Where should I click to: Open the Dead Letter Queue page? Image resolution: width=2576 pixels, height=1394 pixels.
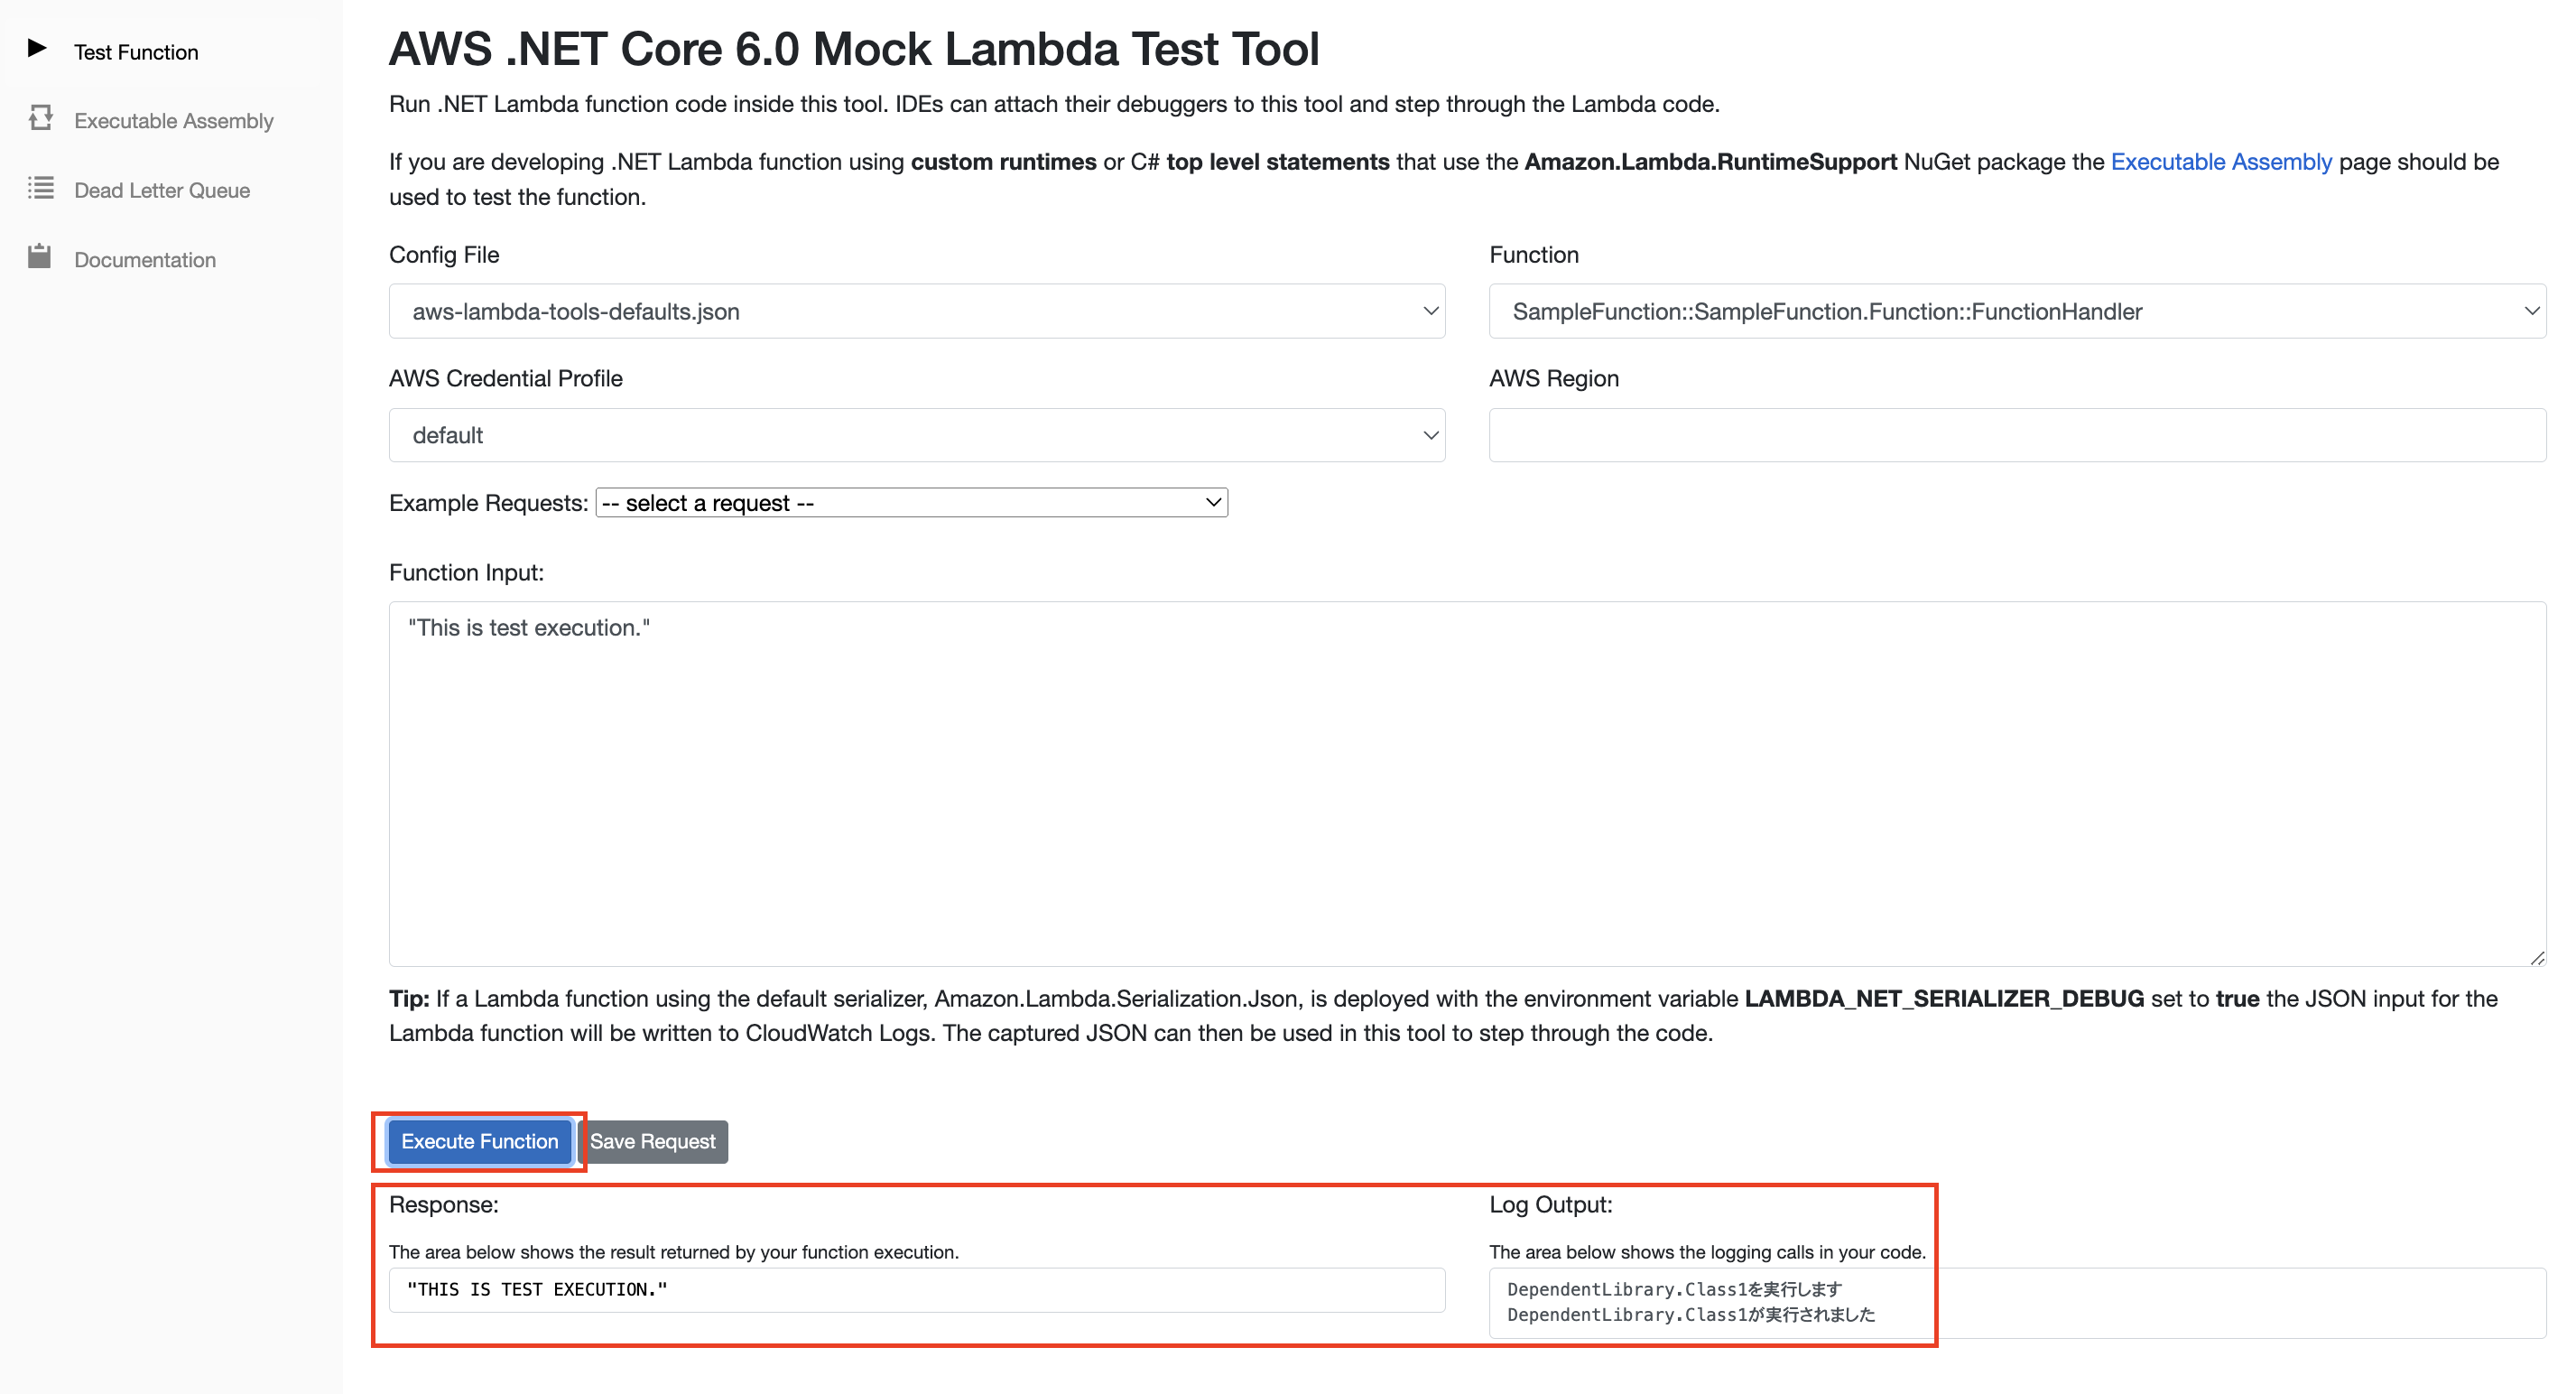(x=161, y=189)
